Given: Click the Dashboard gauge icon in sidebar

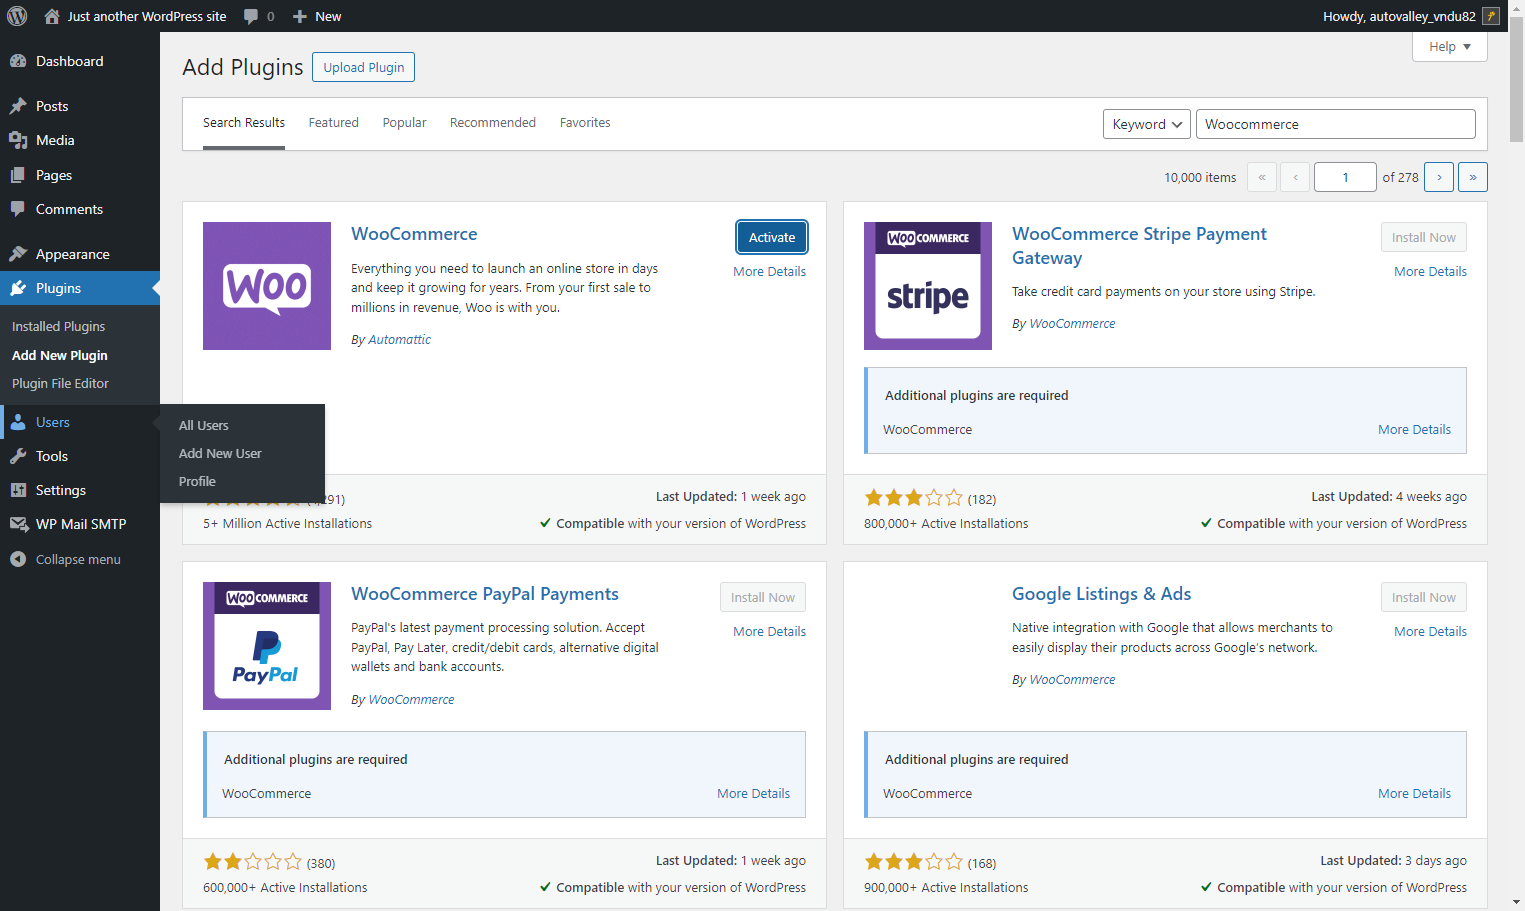Looking at the screenshot, I should (x=18, y=61).
